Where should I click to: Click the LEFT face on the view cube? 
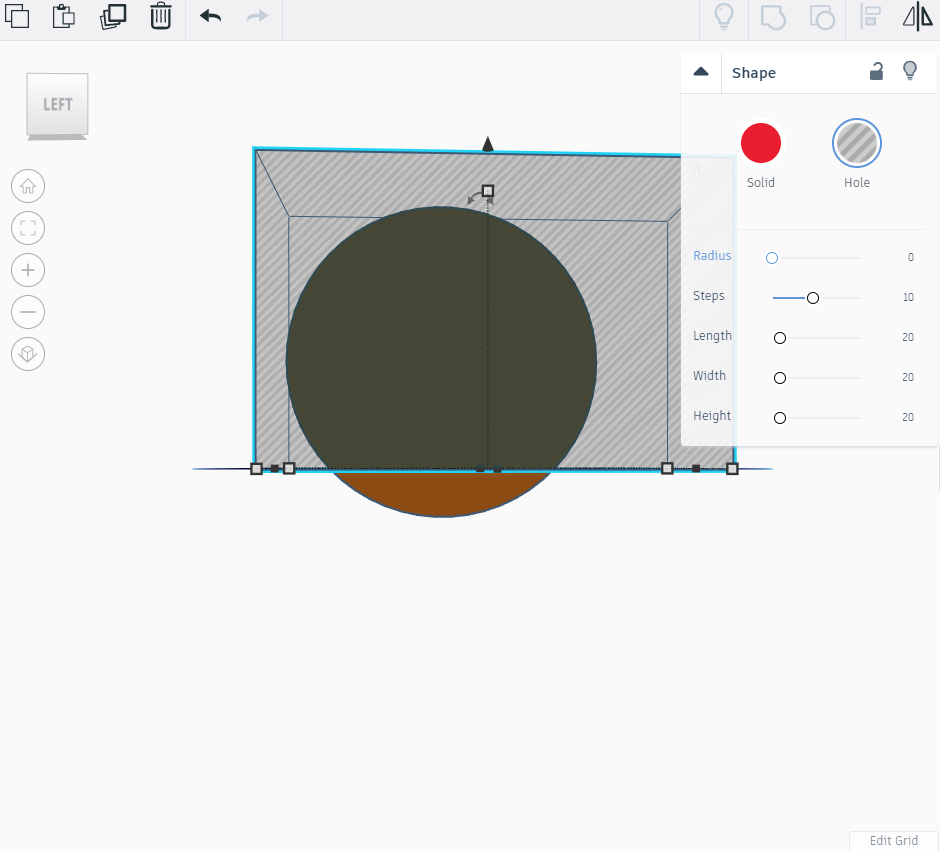(x=57, y=105)
